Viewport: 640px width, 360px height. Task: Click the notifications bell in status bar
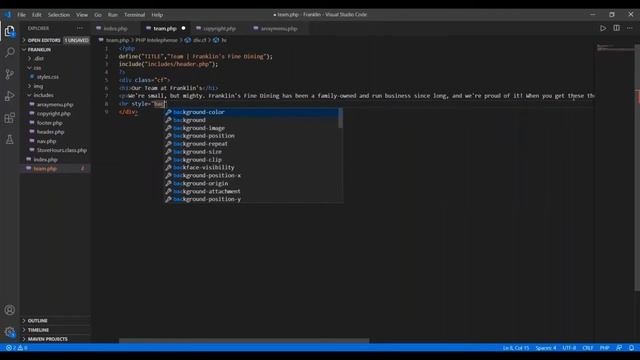[x=631, y=348]
